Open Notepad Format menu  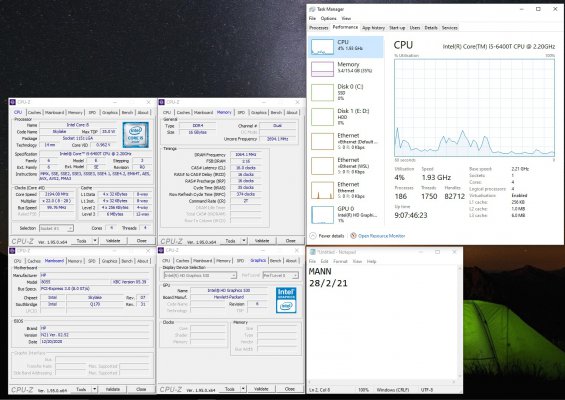pyautogui.click(x=340, y=261)
